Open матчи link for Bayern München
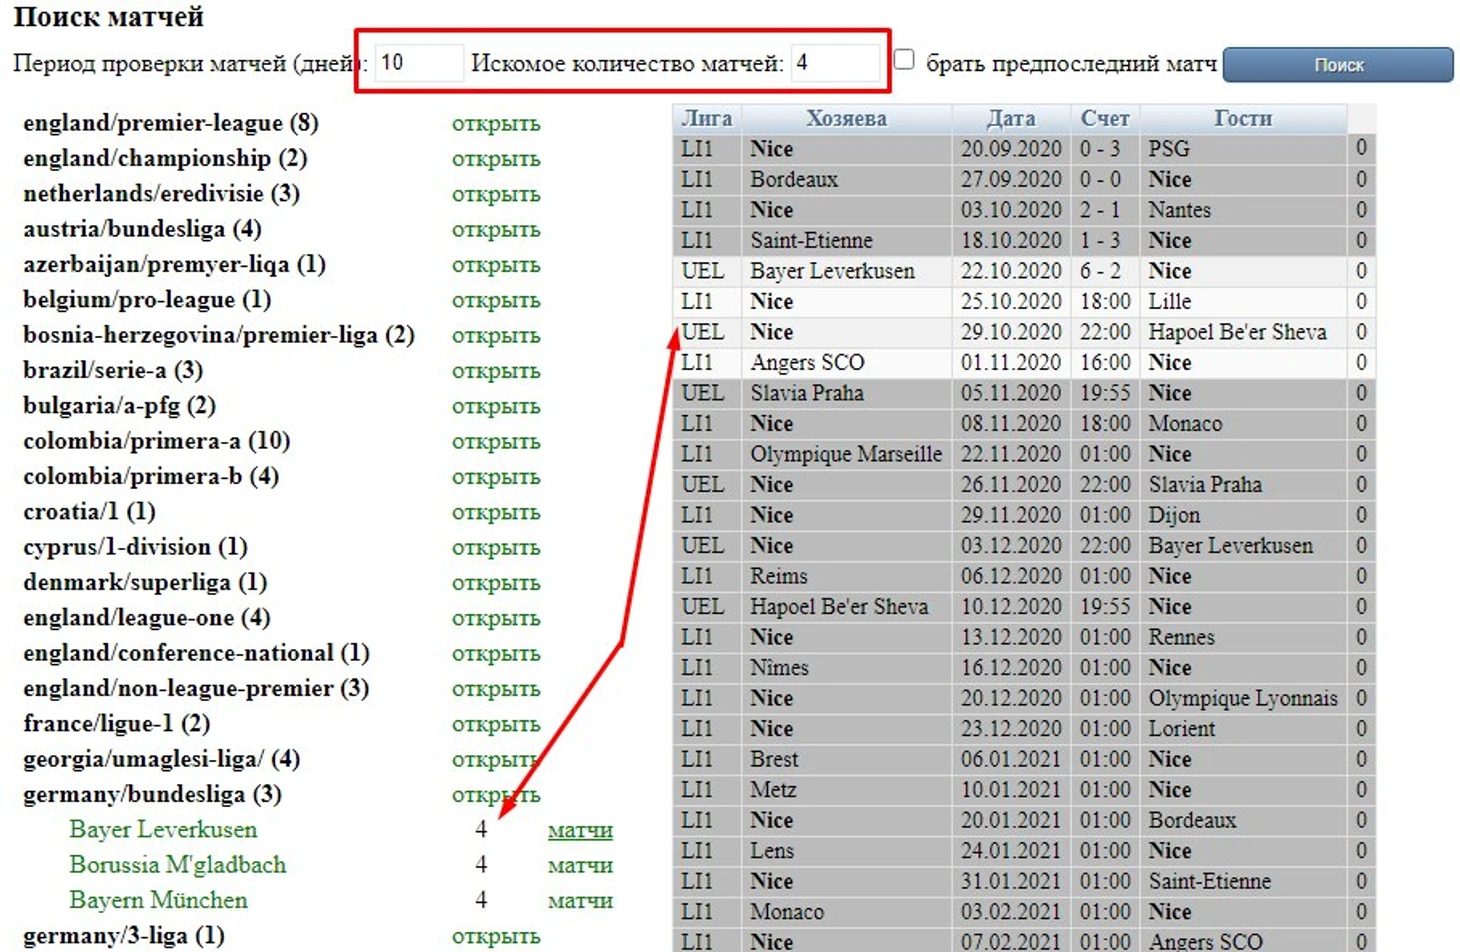 (580, 900)
